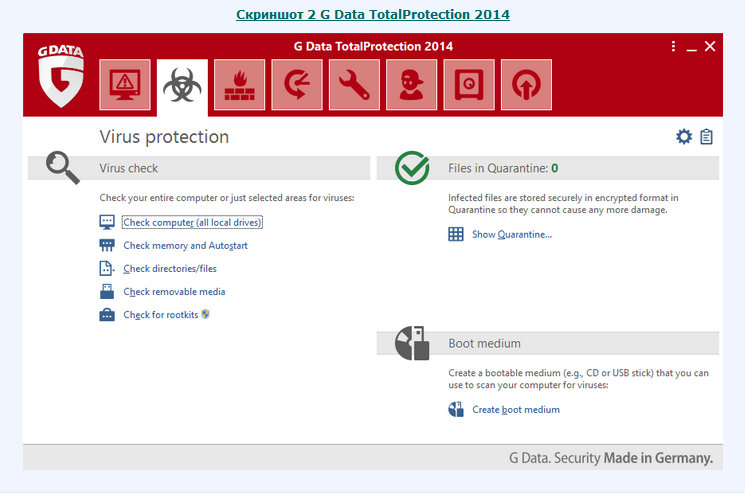The image size is (745, 493).
Task: Click the Virus check section header
Action: [199, 168]
